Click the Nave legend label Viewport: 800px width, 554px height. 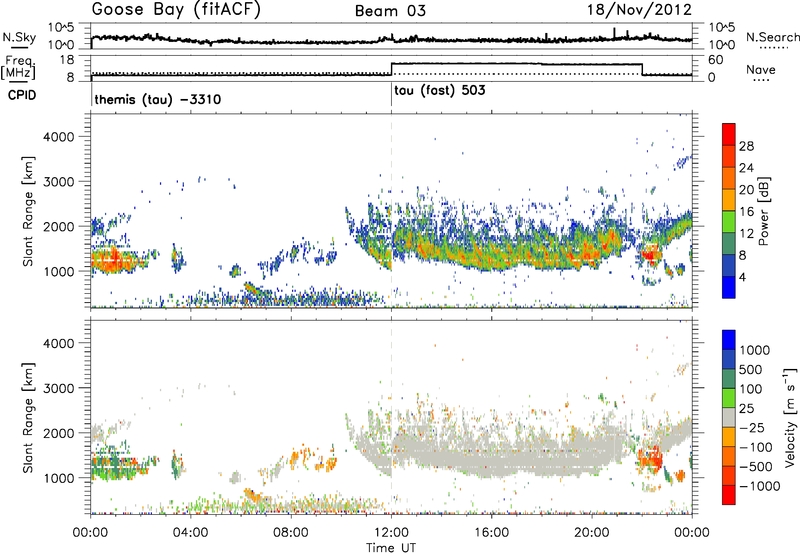[x=761, y=69]
